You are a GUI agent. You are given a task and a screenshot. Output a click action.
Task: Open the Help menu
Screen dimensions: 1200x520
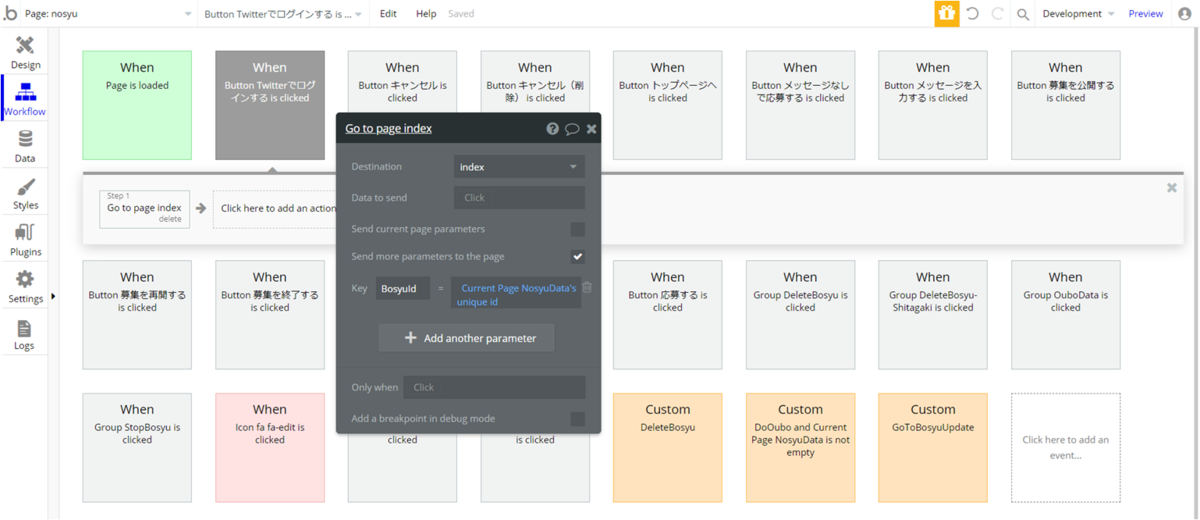[x=426, y=14]
